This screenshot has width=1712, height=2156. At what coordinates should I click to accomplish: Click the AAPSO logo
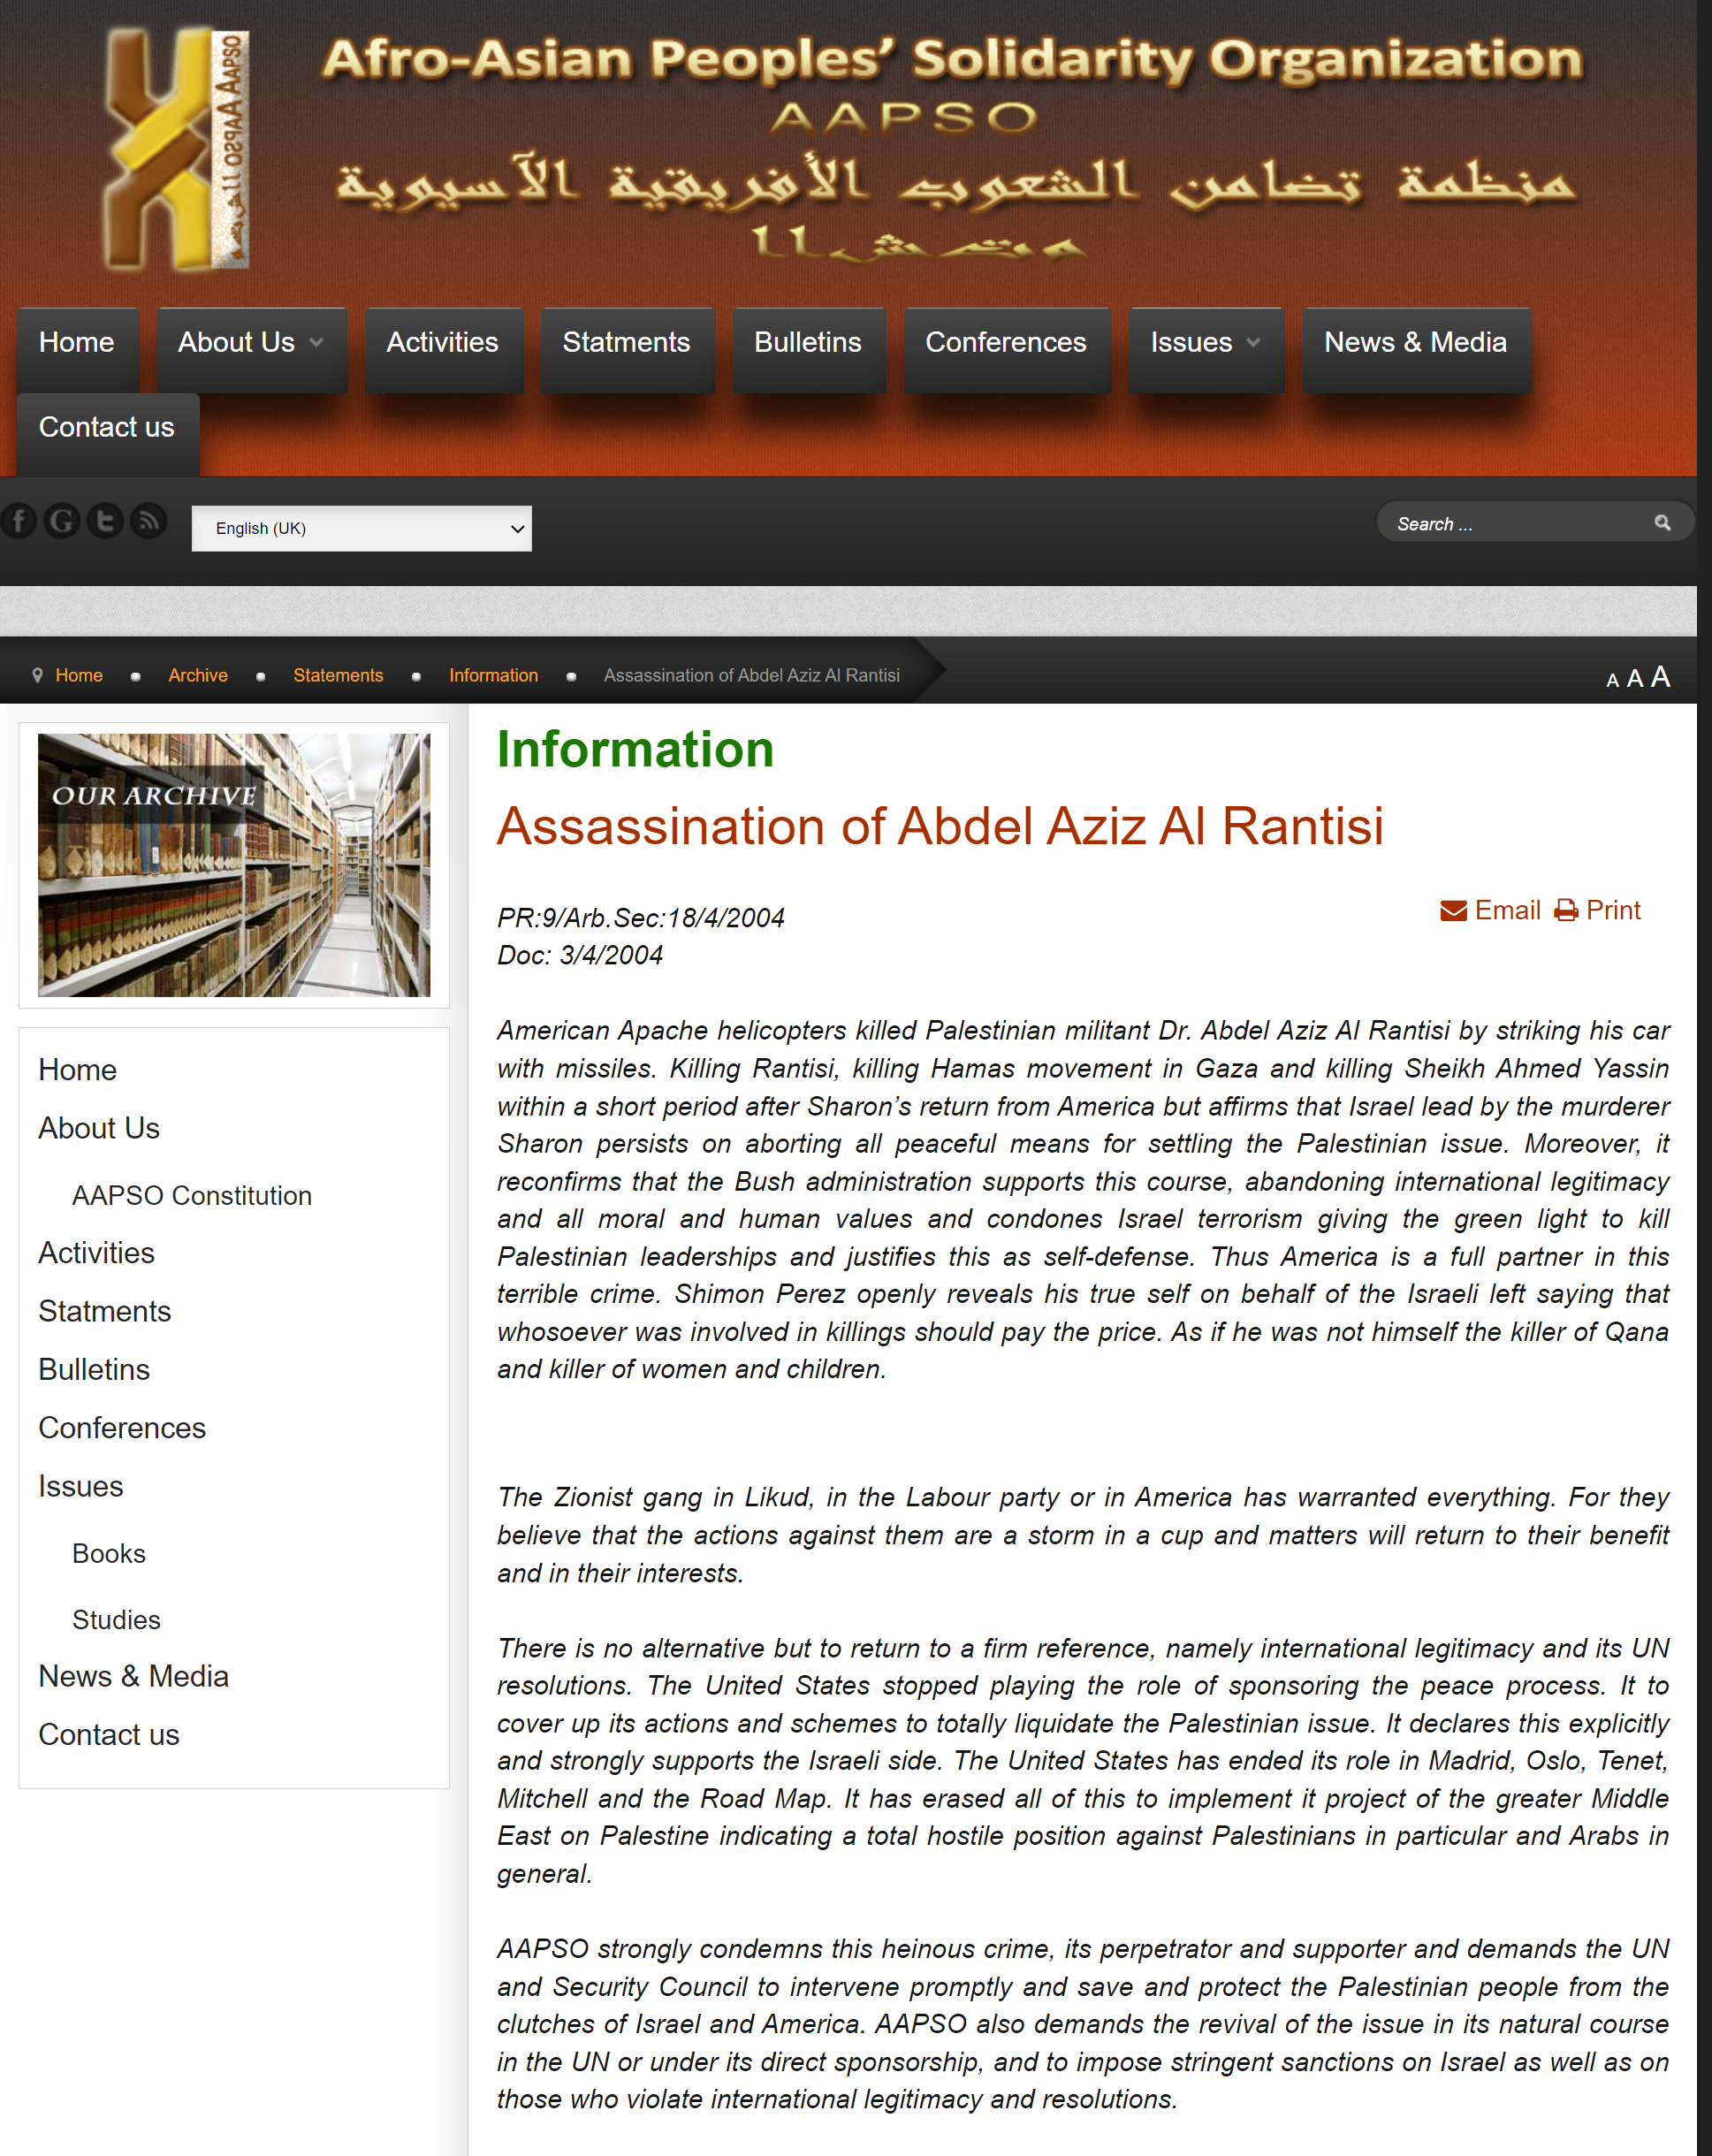coord(177,150)
